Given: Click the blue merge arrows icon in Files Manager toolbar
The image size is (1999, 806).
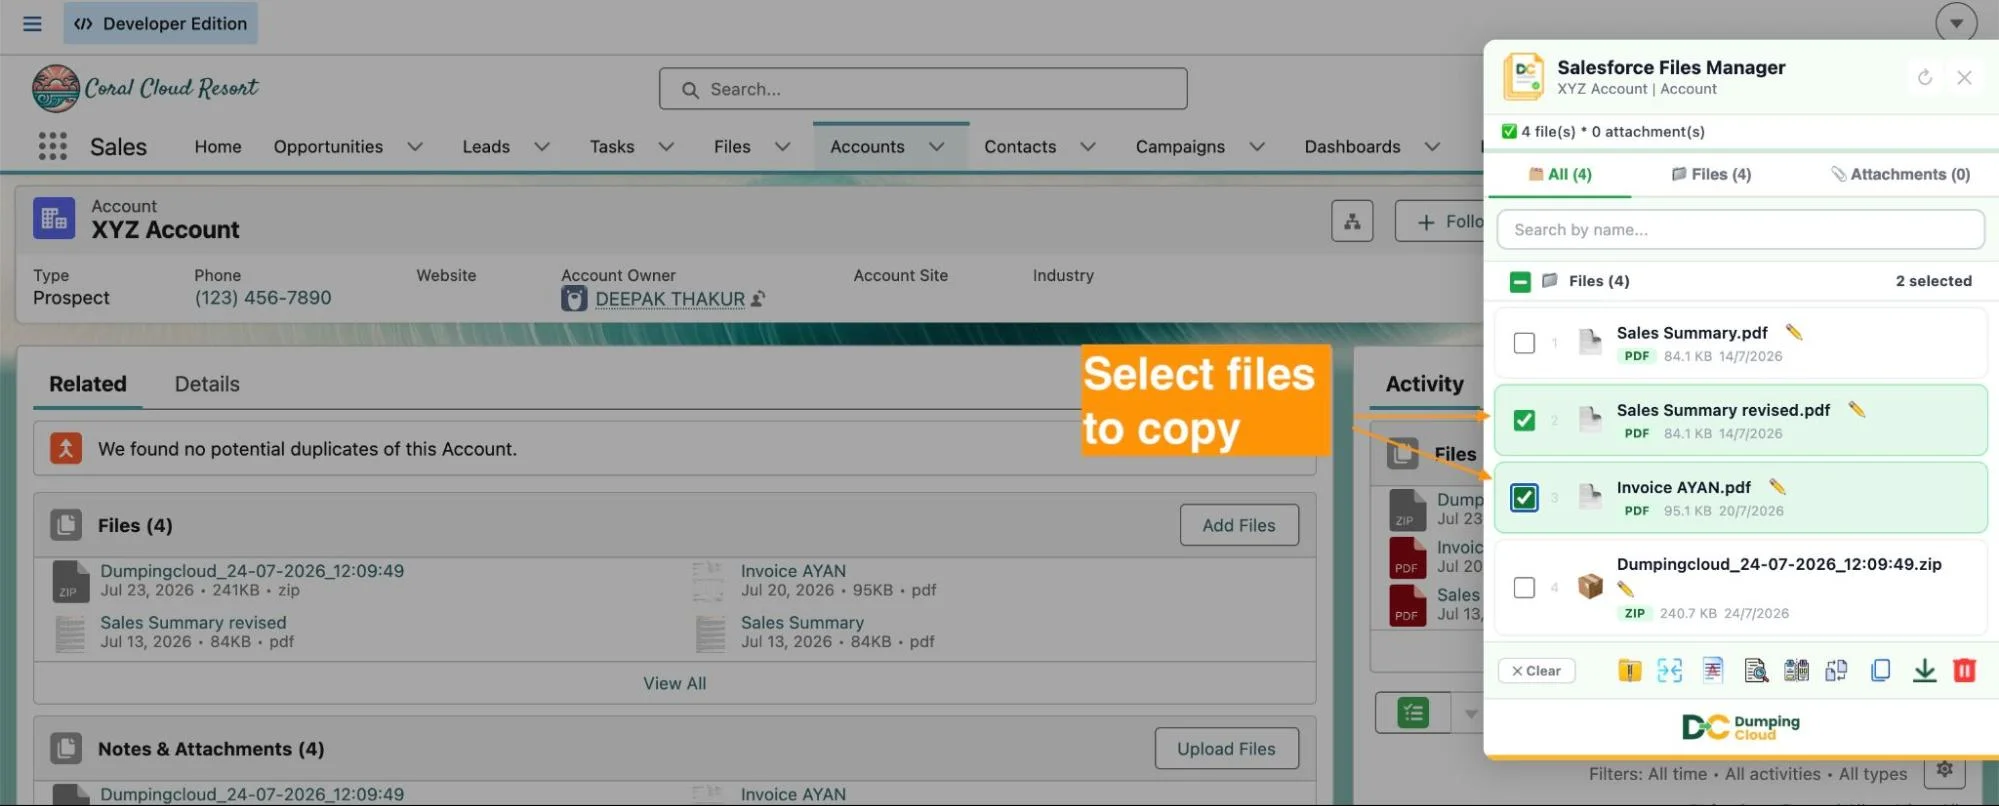Looking at the screenshot, I should tap(1669, 670).
